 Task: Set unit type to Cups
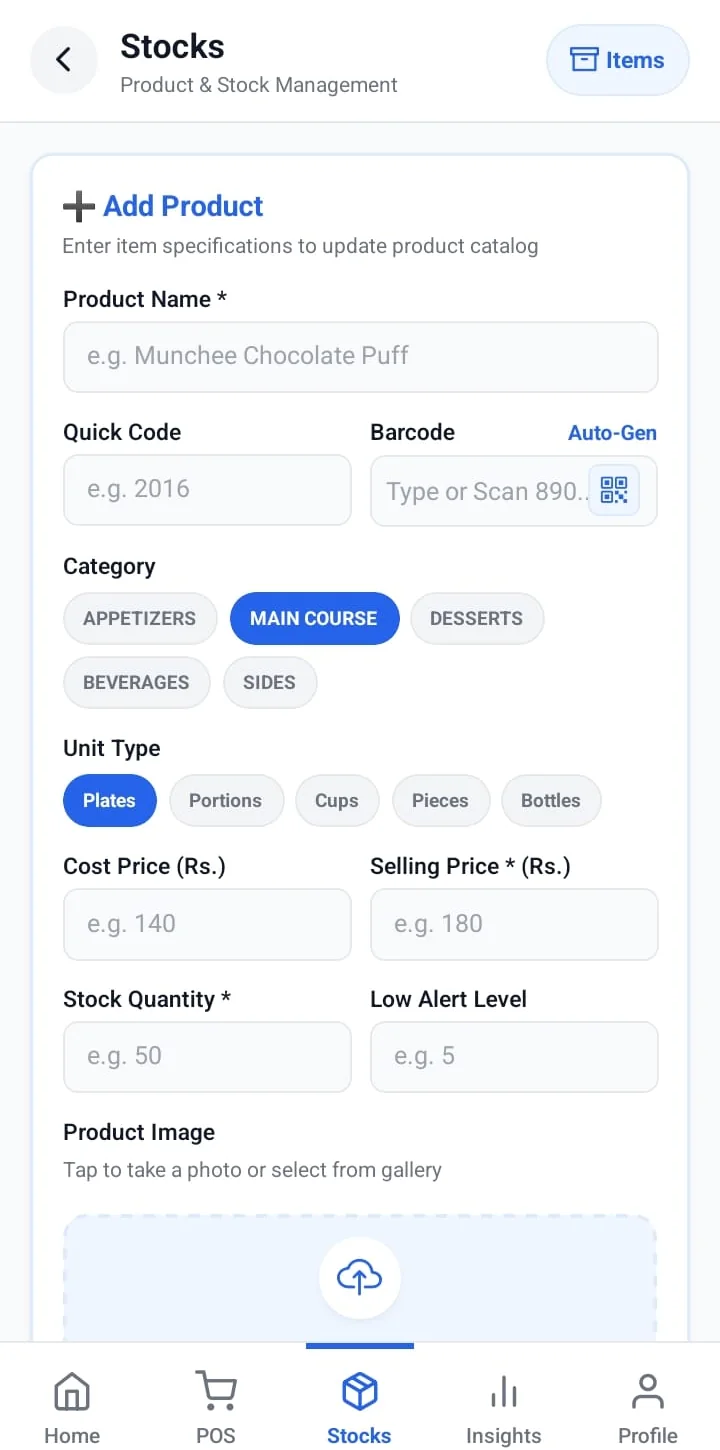(337, 800)
